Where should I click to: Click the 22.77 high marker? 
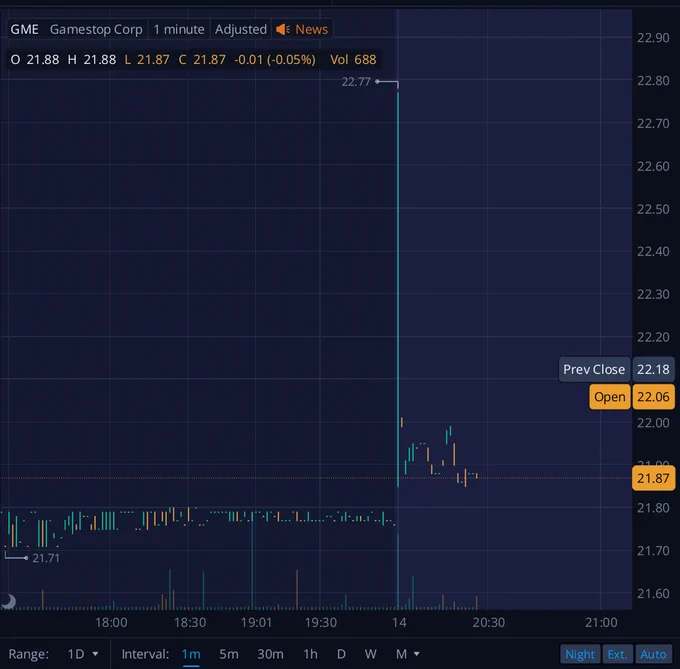356,82
